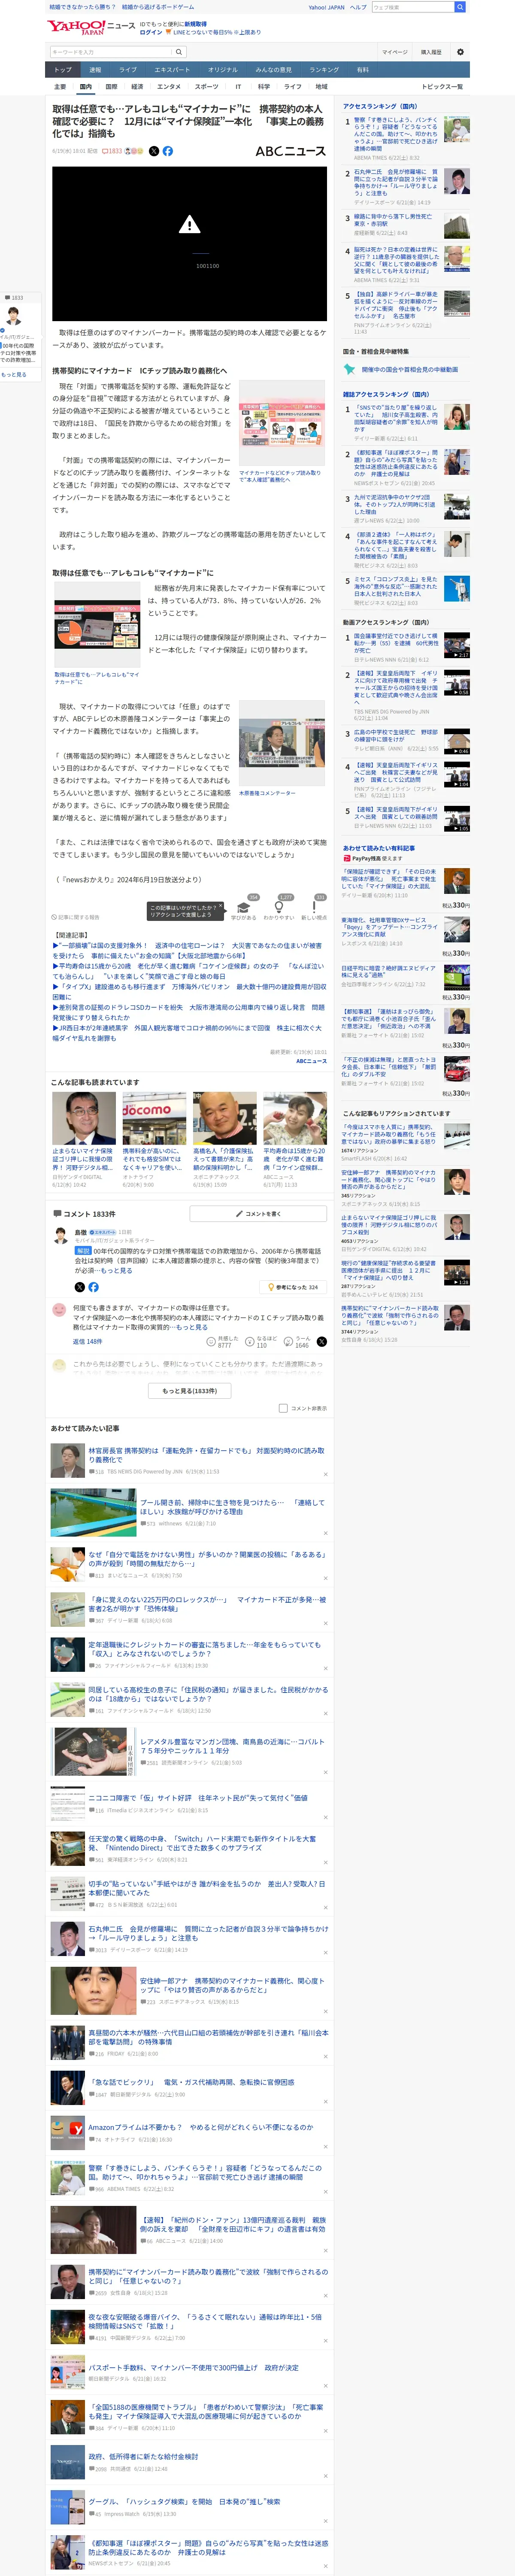515x2576 pixels.
Task: Toggle the コメント非表示 checkbox
Action: pos(283,1408)
